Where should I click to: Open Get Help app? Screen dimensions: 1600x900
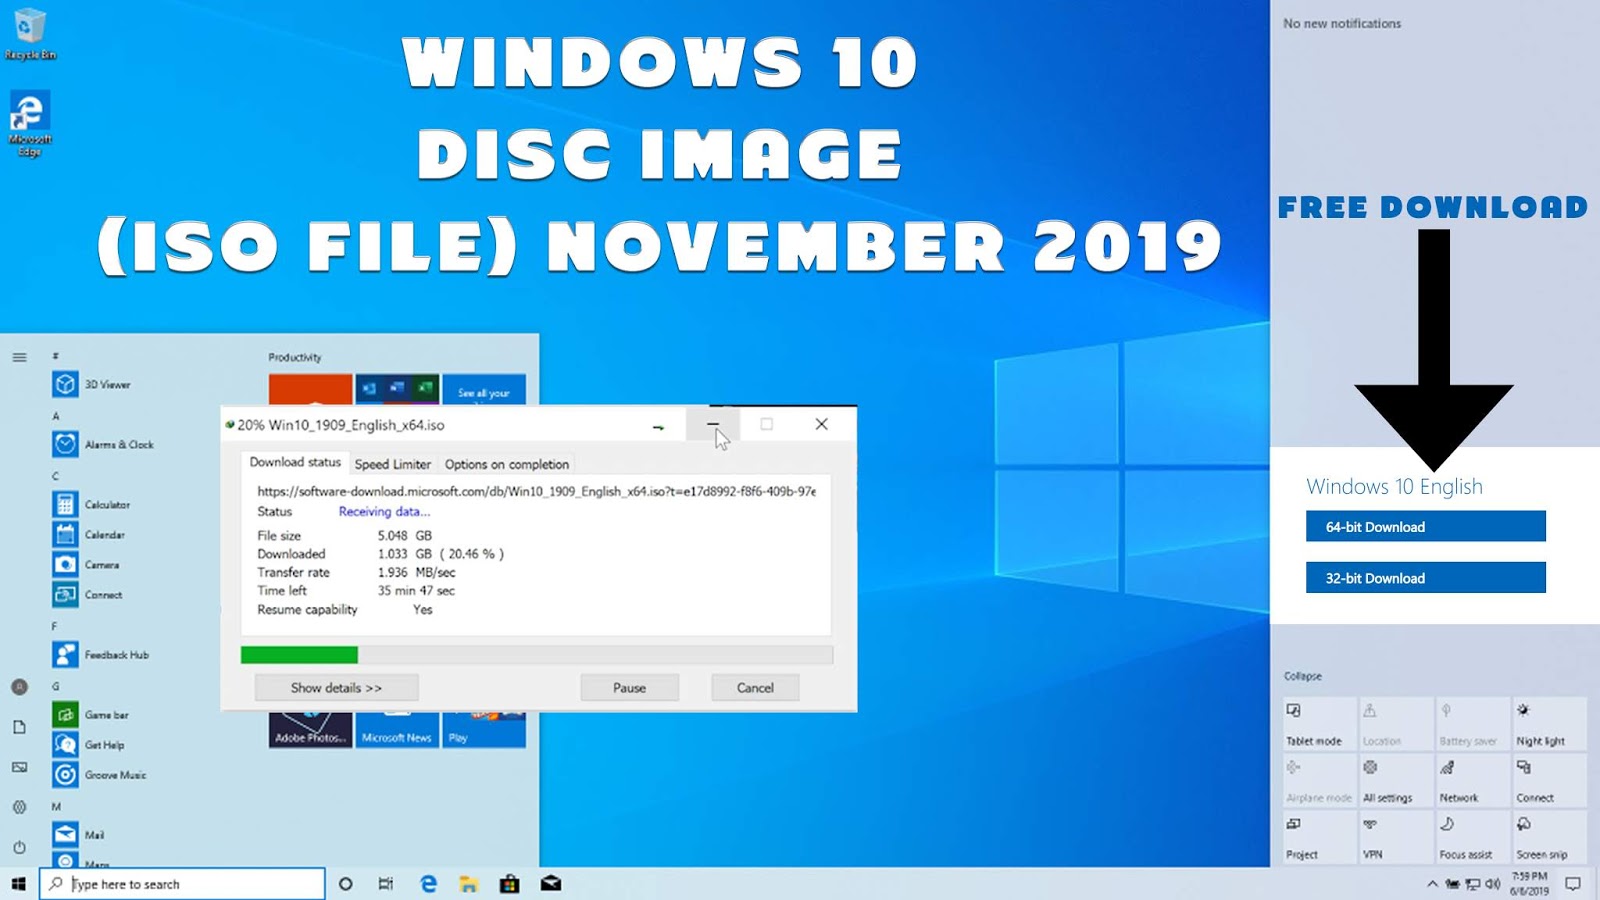point(89,744)
